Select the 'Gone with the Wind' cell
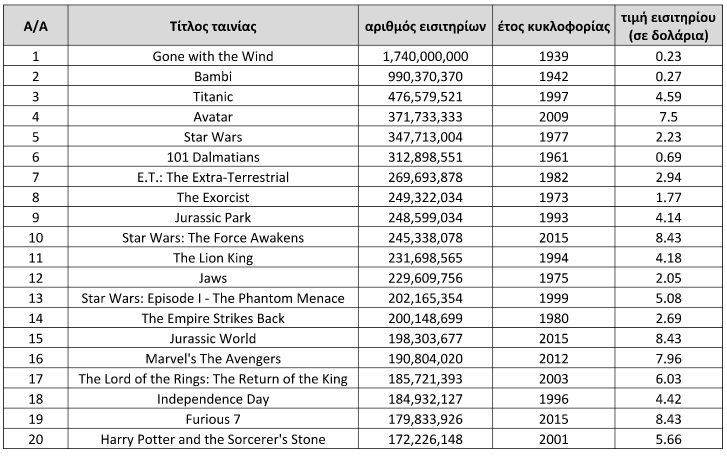The height and width of the screenshot is (456, 727). (212, 57)
